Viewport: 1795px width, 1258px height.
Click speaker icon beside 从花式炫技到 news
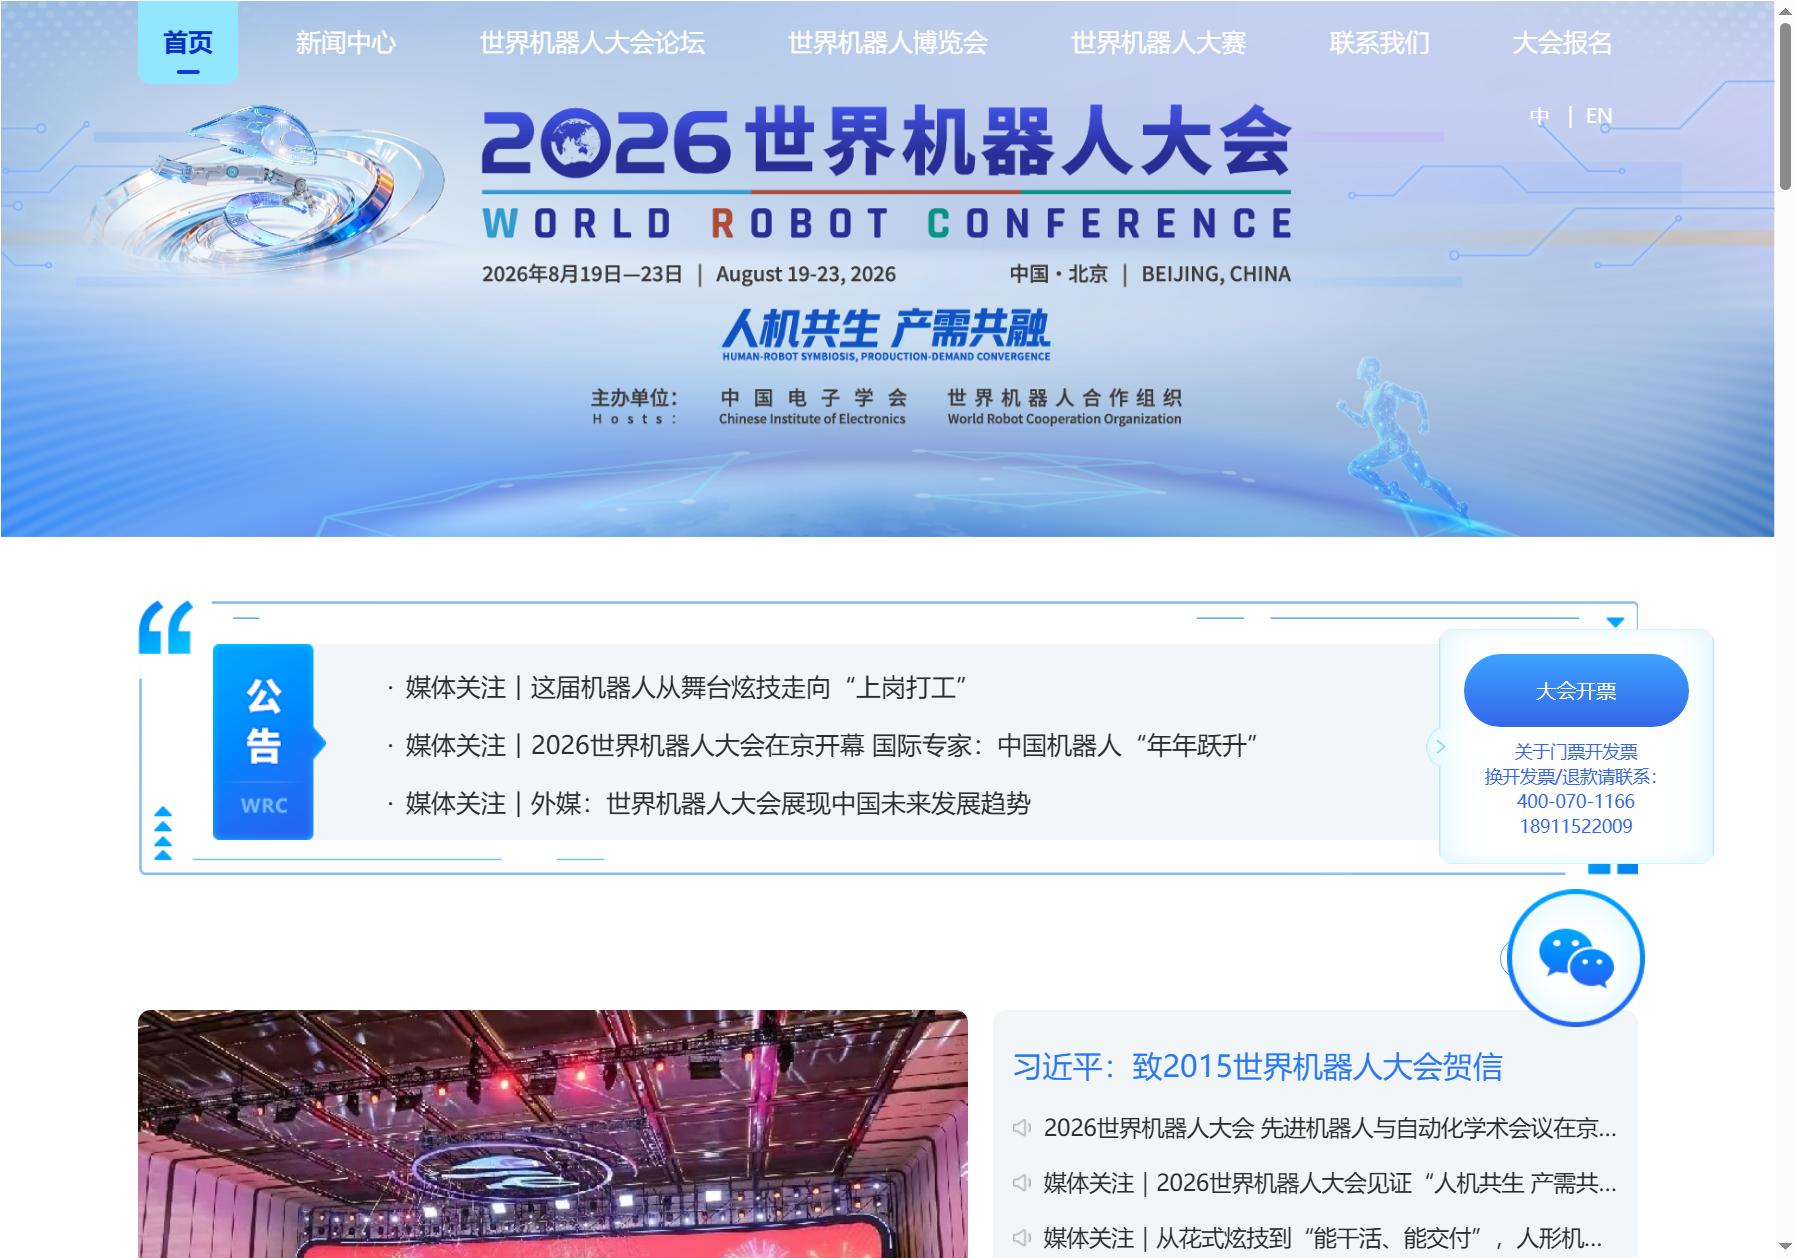tap(1022, 1238)
